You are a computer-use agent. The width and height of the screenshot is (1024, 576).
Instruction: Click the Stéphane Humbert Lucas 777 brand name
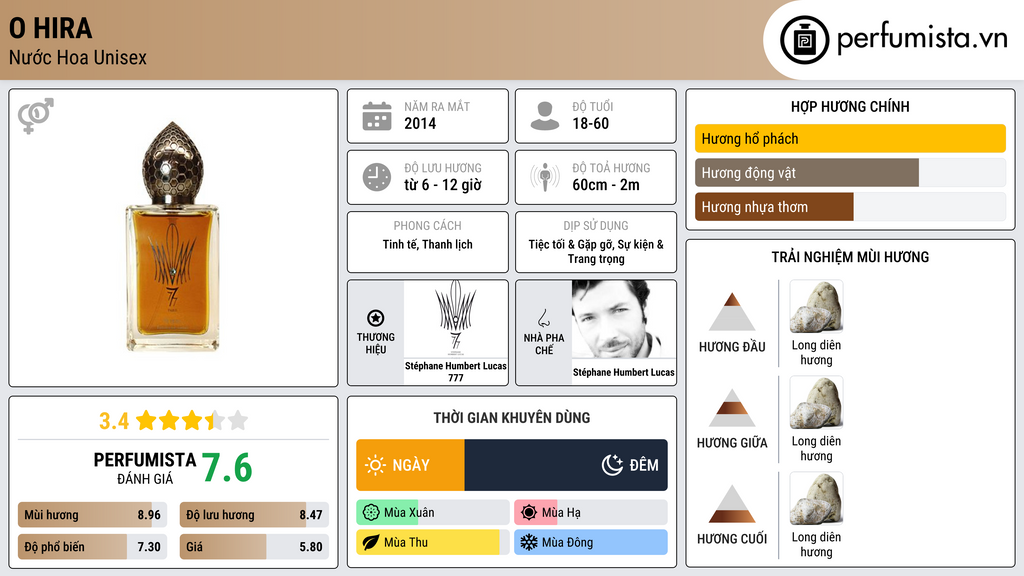tap(456, 372)
